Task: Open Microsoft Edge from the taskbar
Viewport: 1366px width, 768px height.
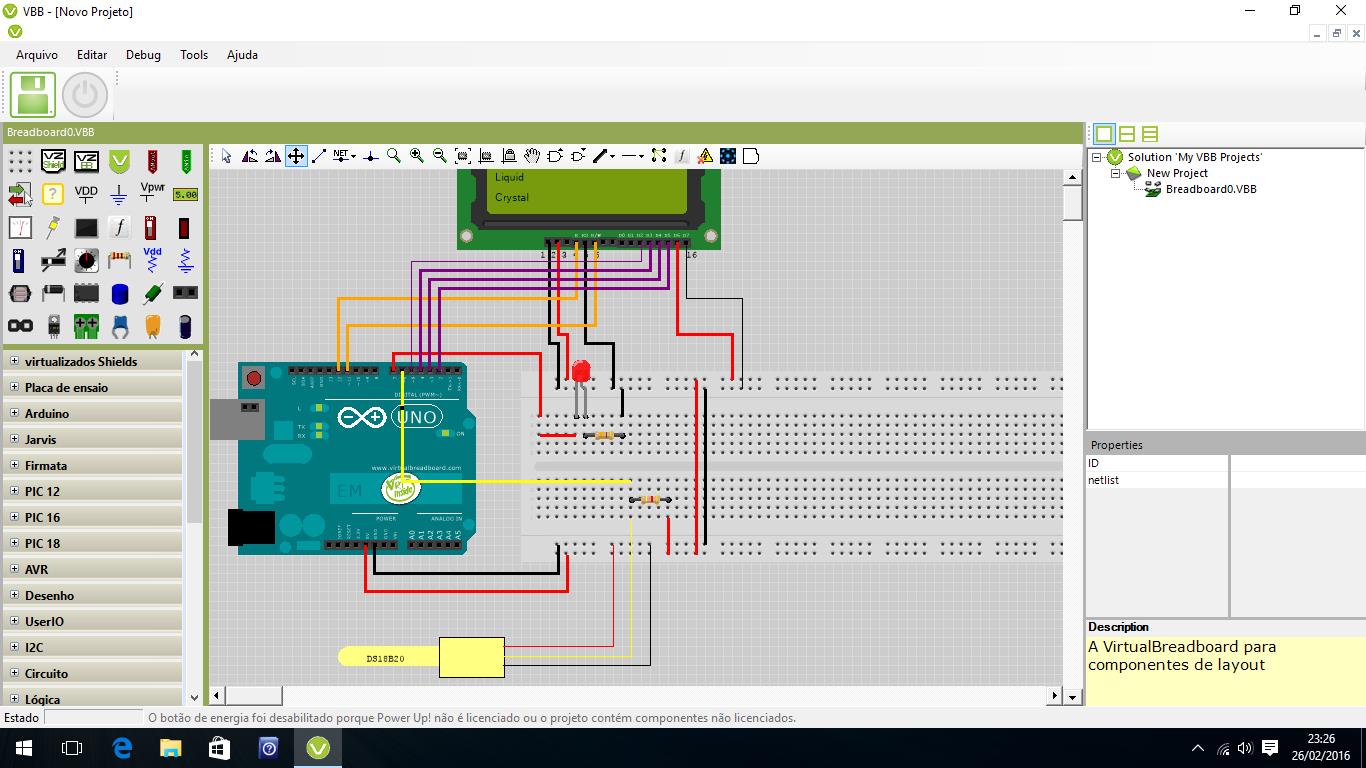Action: click(x=122, y=747)
